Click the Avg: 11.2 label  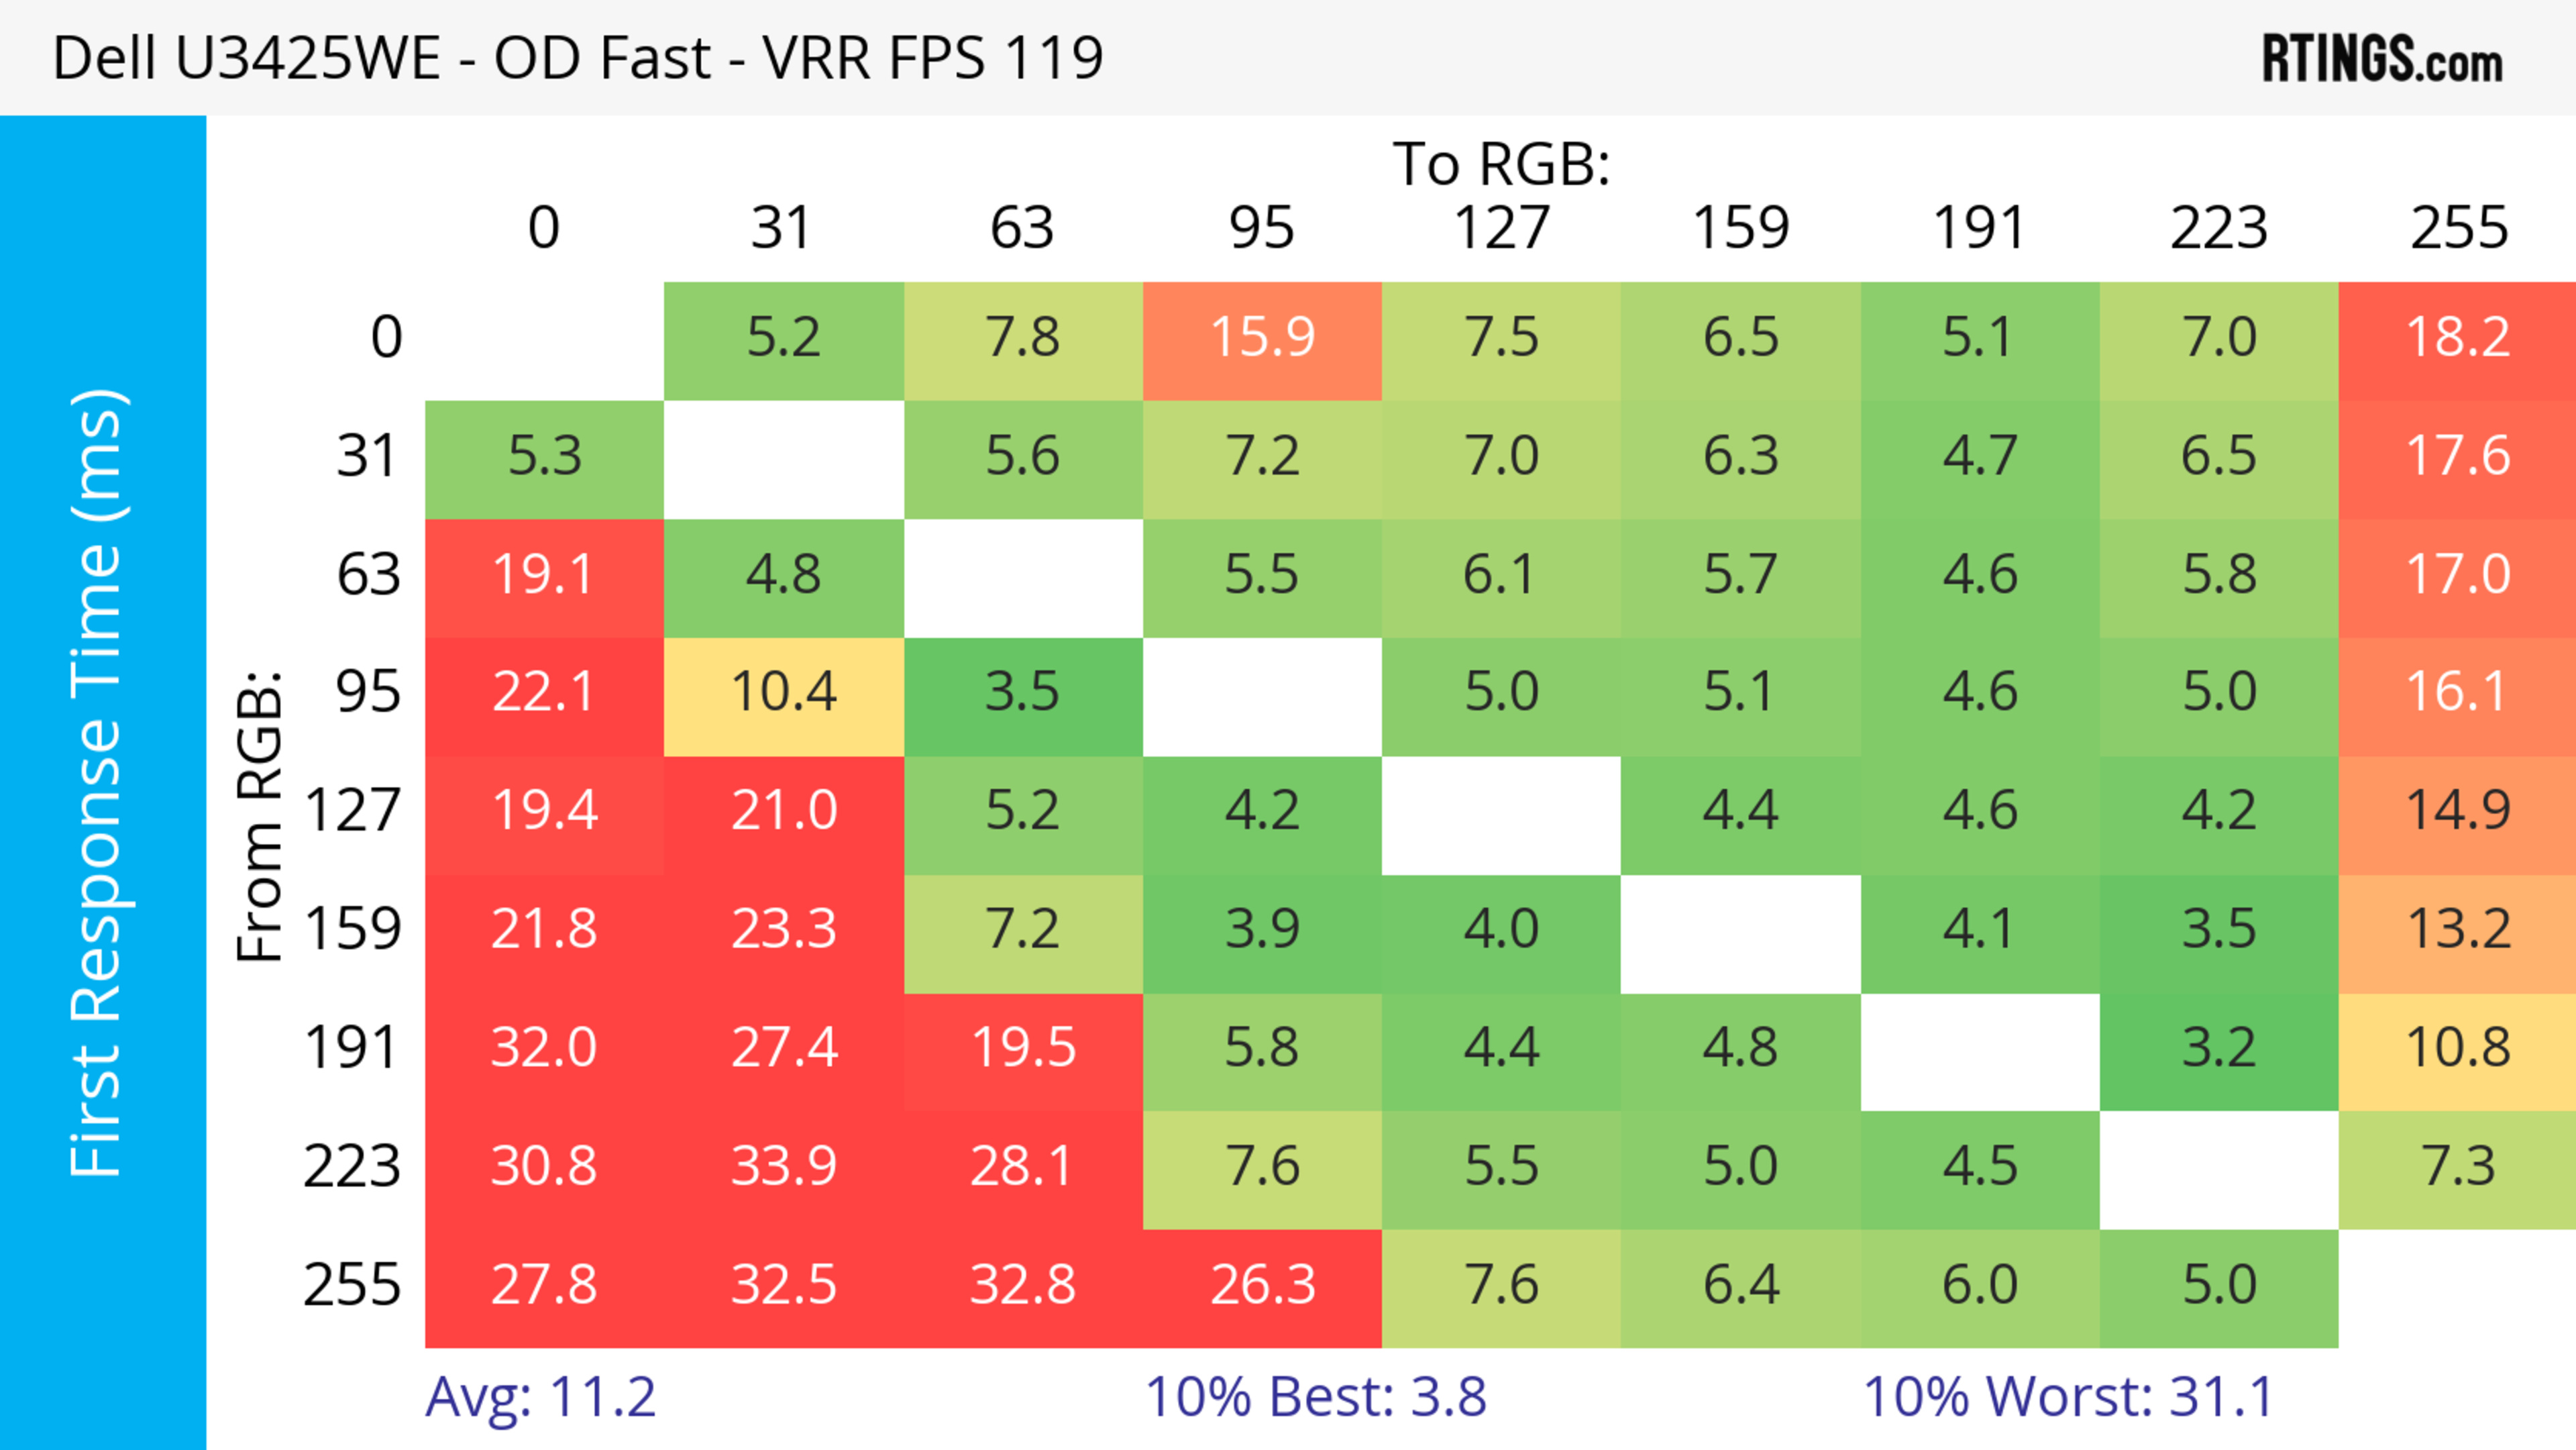click(540, 1397)
